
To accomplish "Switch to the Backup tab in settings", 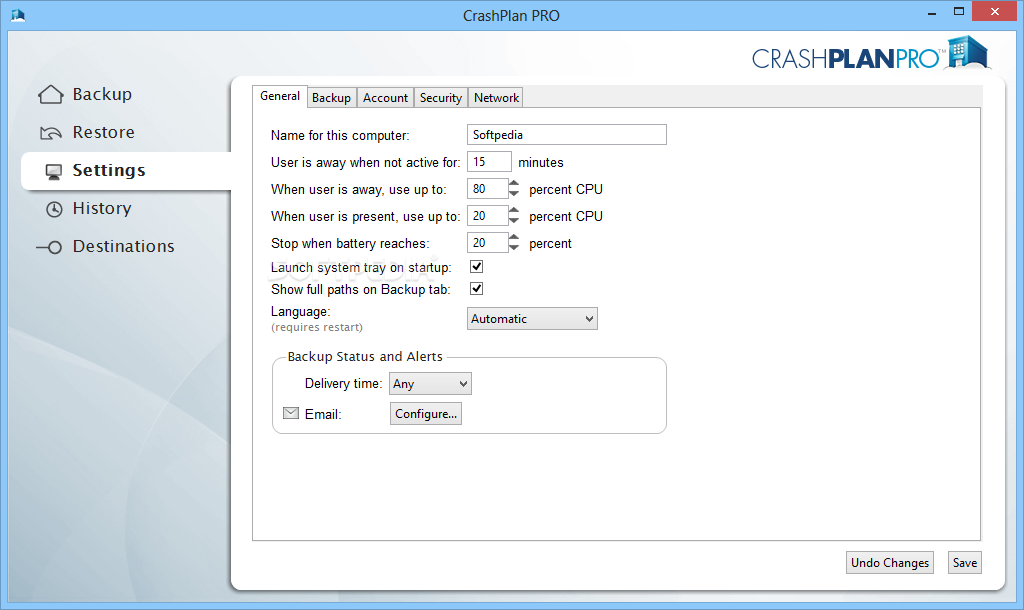I will (x=331, y=97).
